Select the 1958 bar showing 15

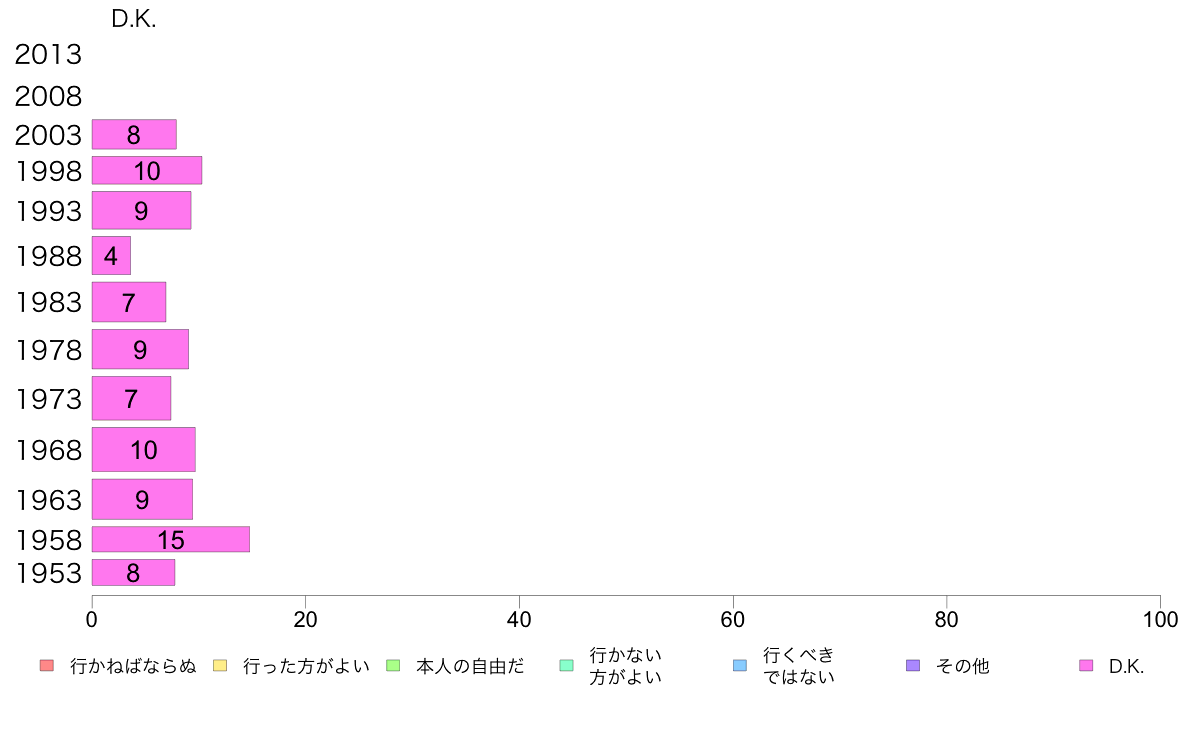coord(170,539)
